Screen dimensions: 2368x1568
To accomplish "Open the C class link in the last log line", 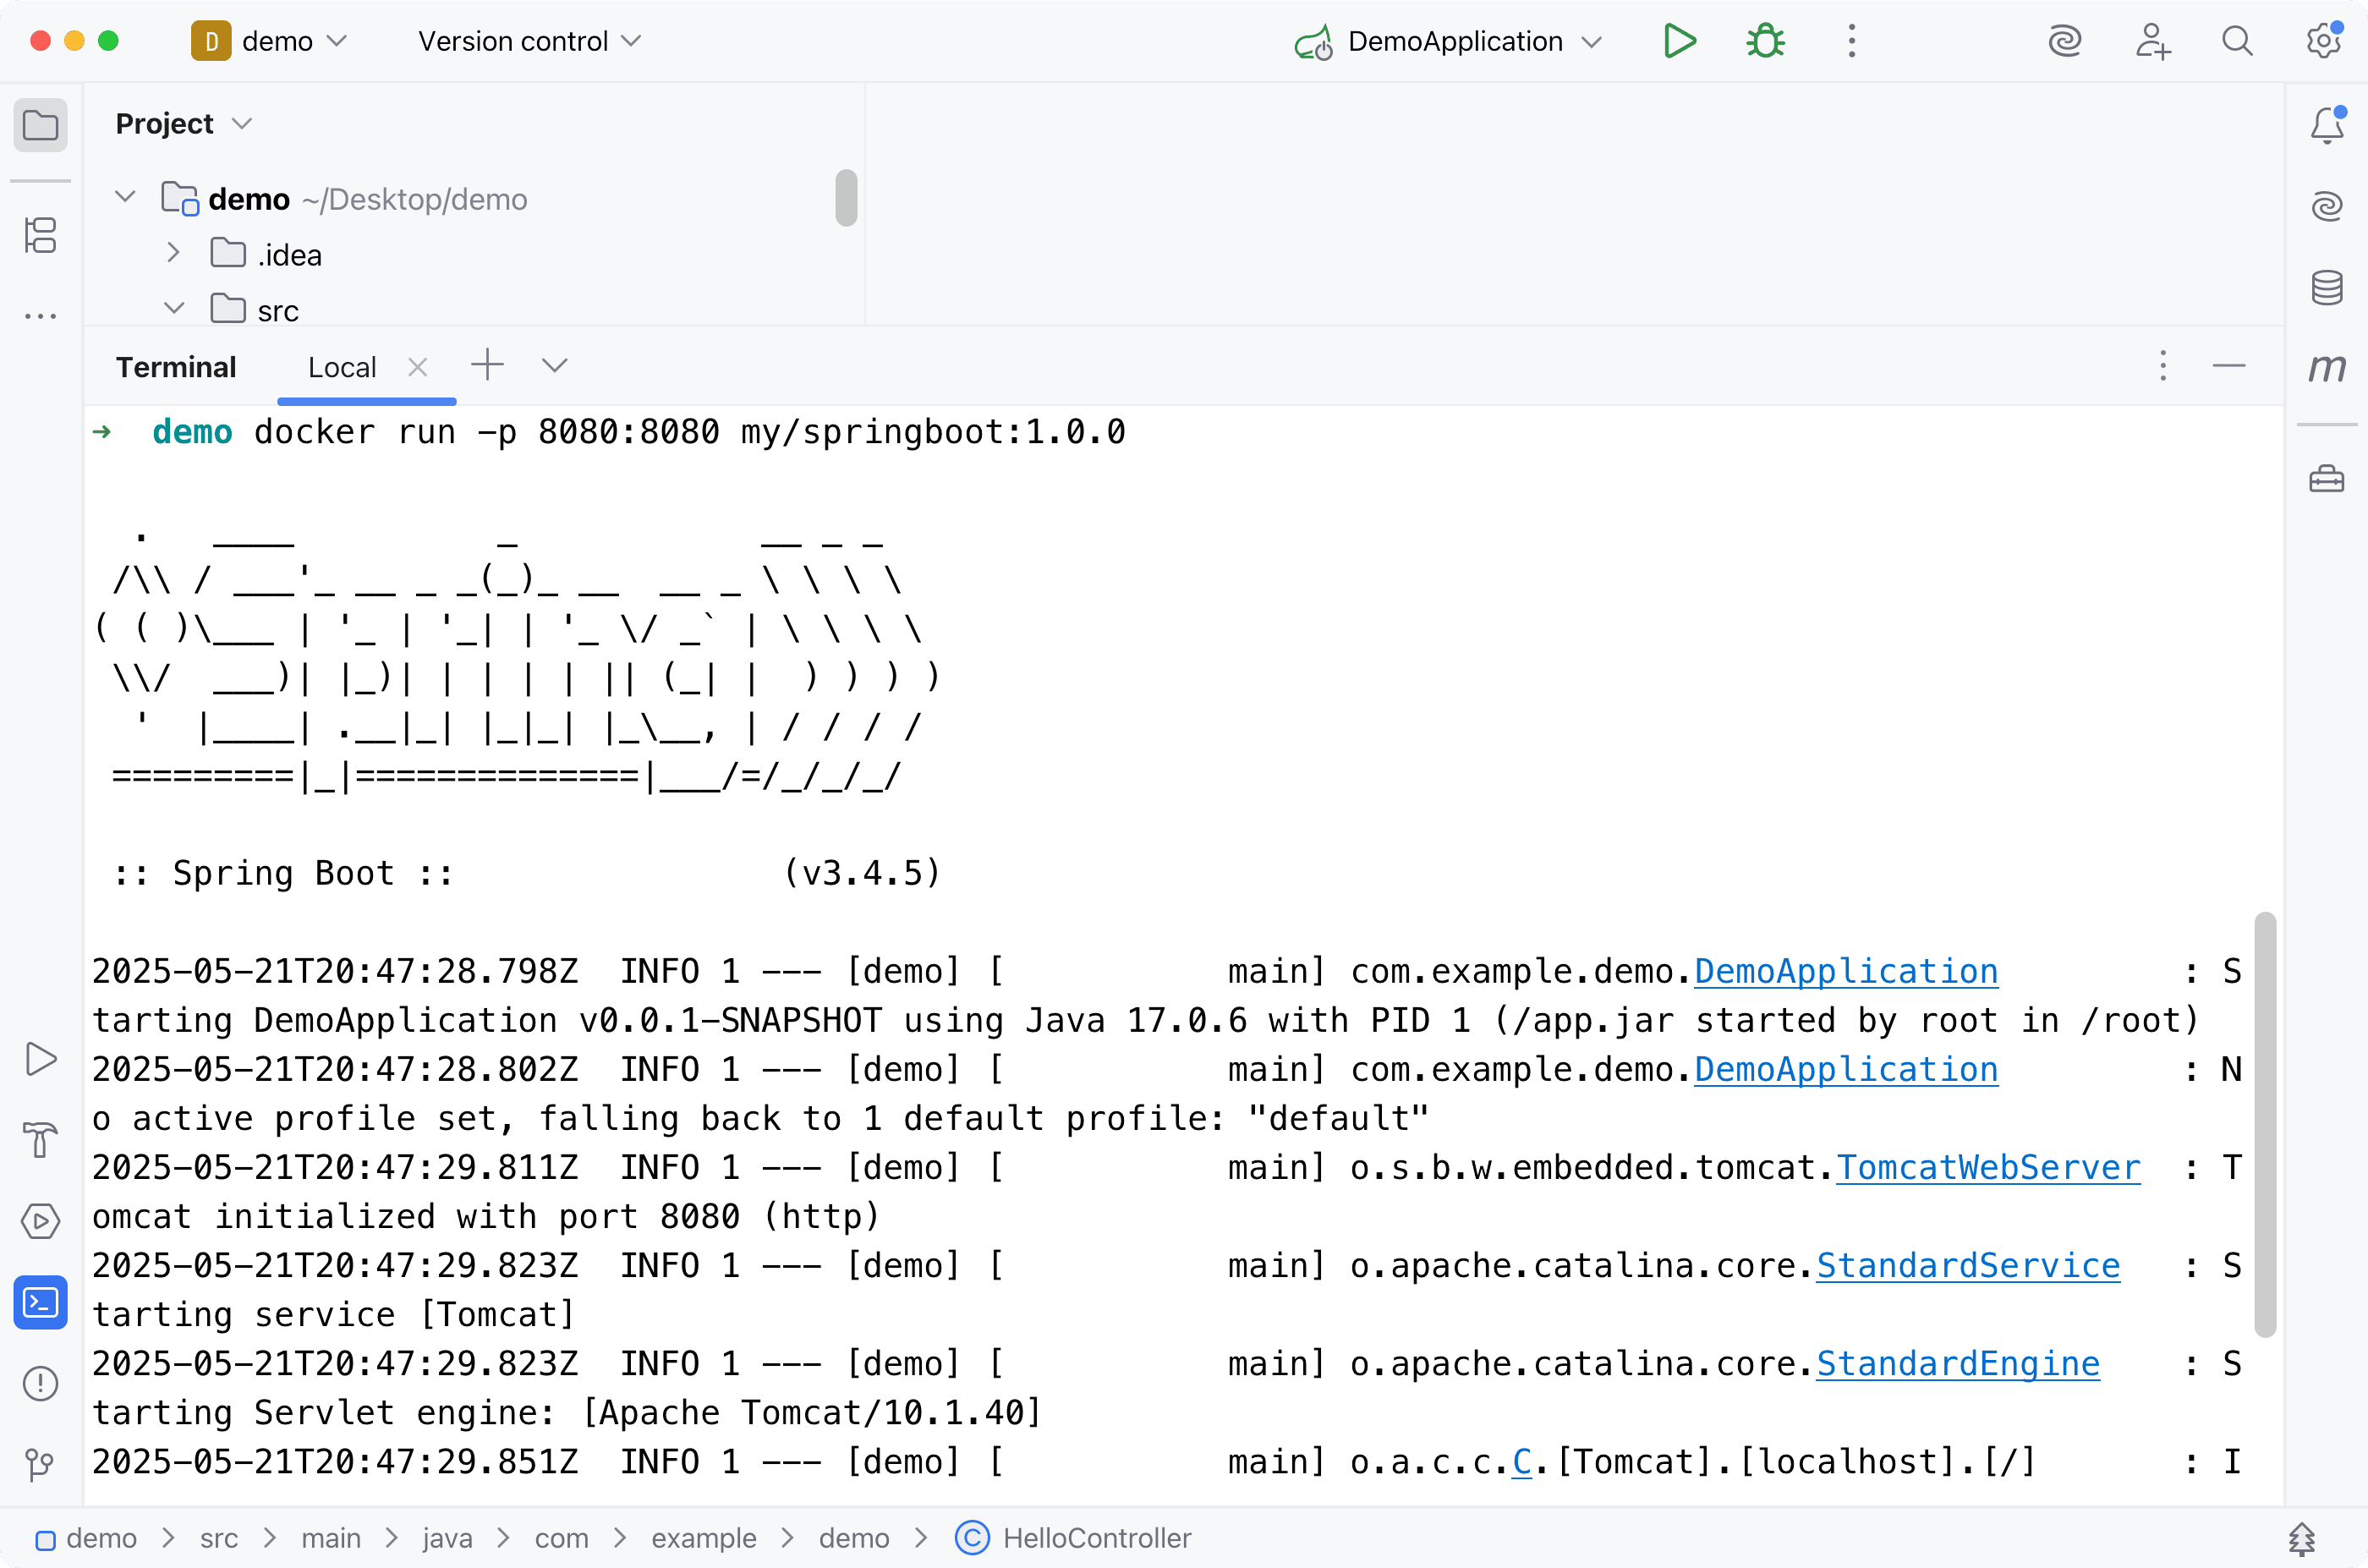I will pos(1522,1462).
